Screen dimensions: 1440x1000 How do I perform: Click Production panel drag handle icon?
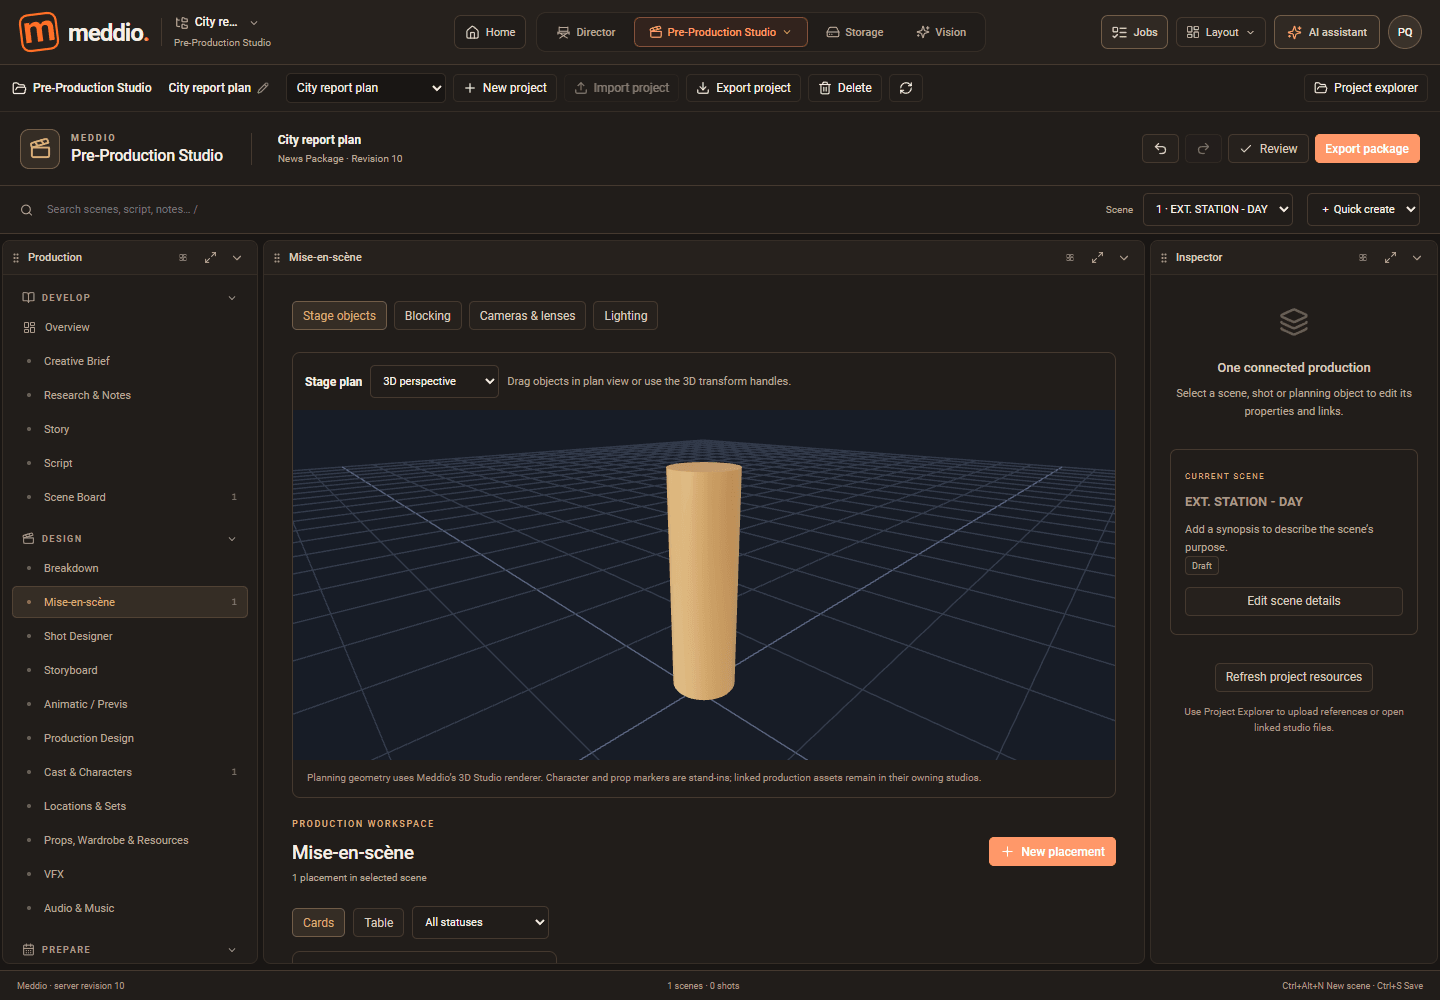[x=16, y=258]
